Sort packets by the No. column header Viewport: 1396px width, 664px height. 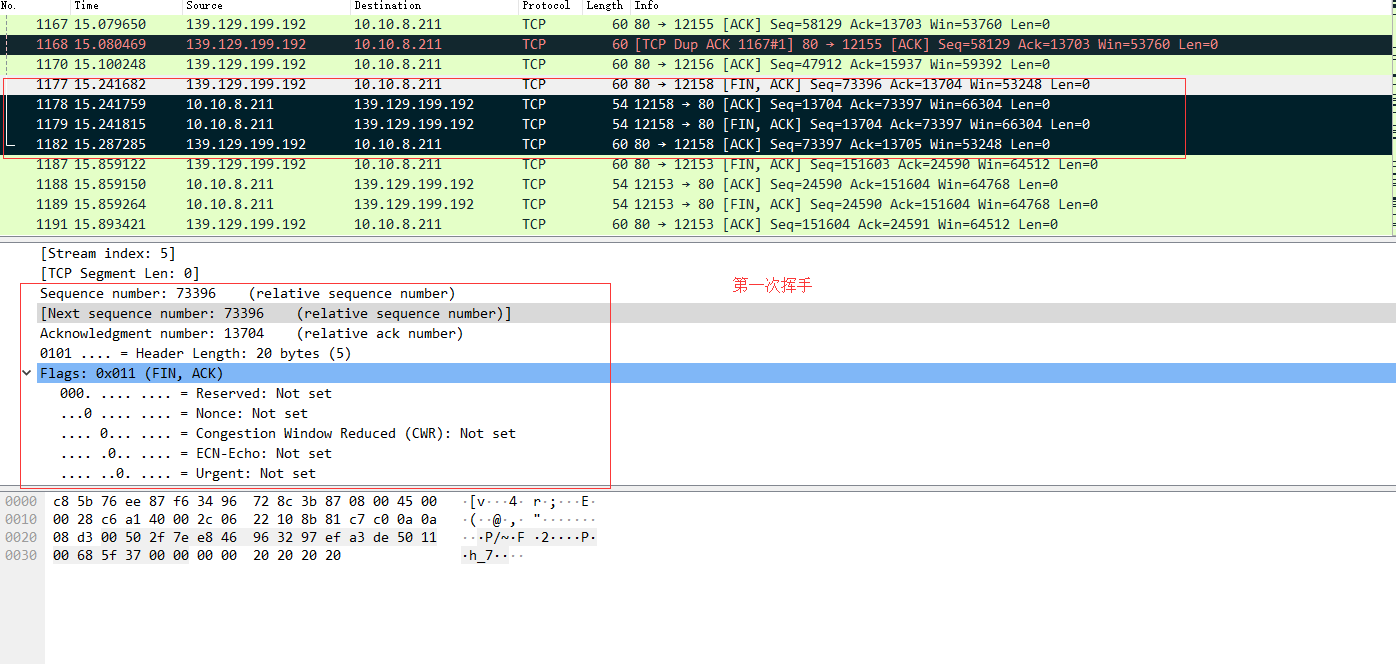click(x=9, y=6)
